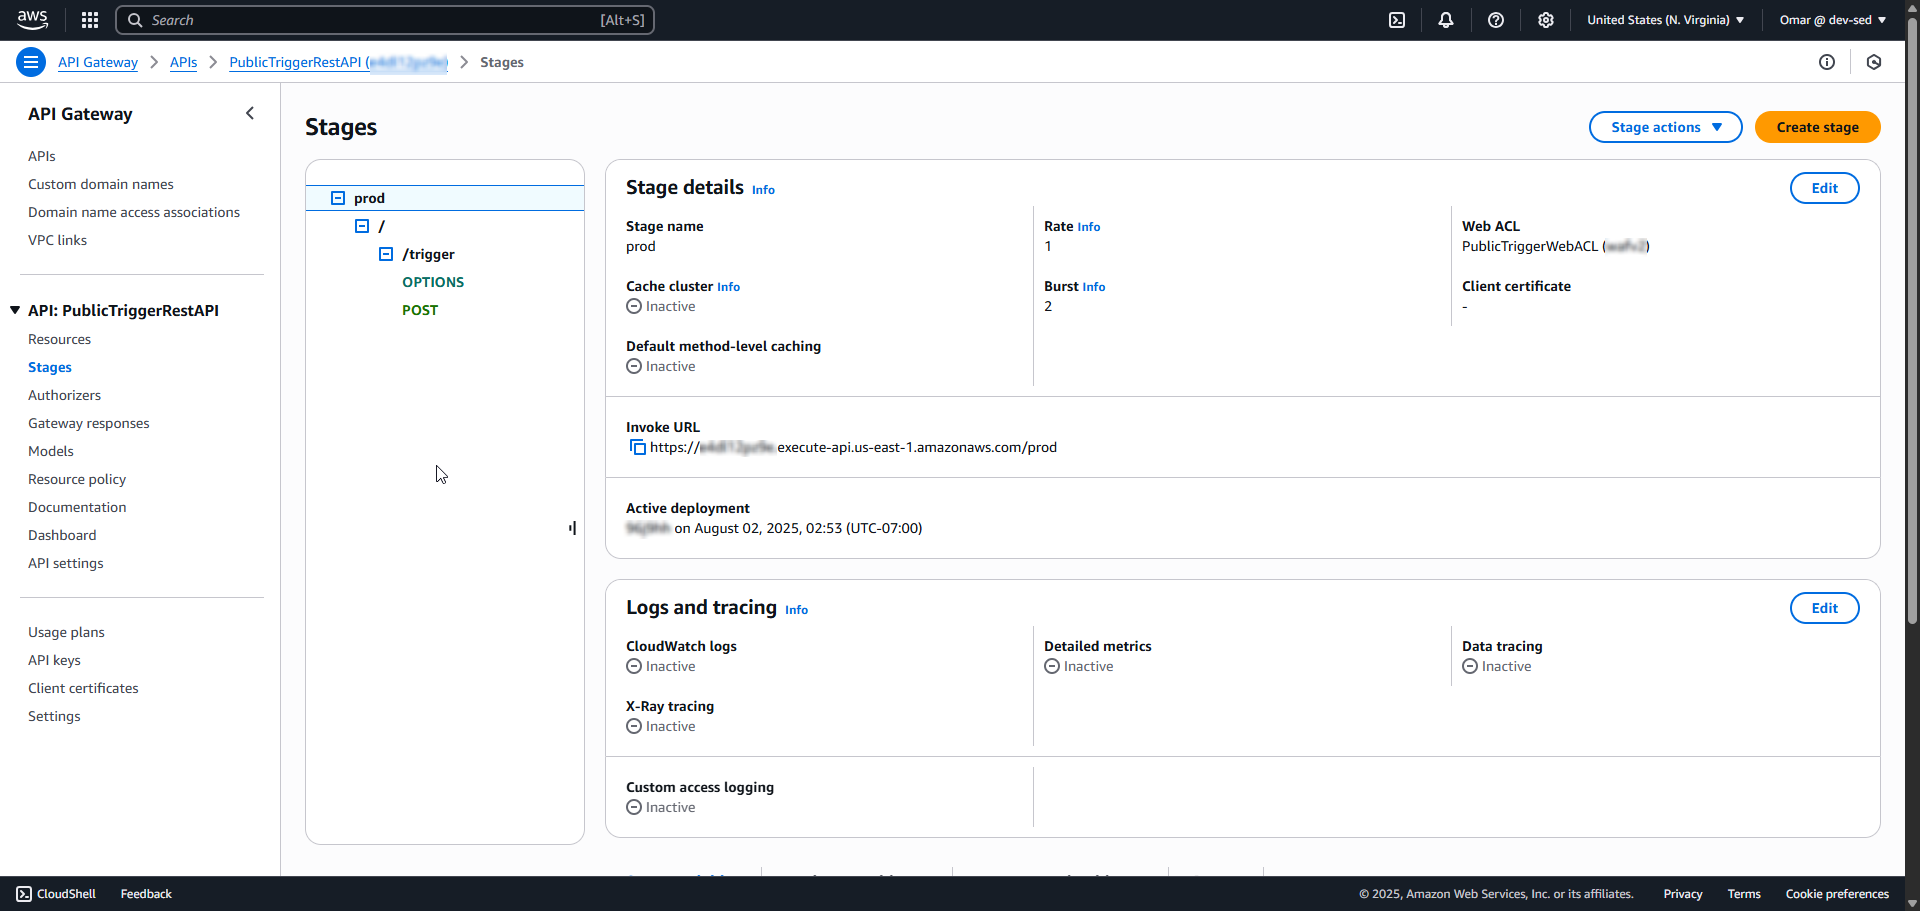This screenshot has height=911, width=1920.
Task: Open Documentation in the sidebar
Action: (x=77, y=507)
